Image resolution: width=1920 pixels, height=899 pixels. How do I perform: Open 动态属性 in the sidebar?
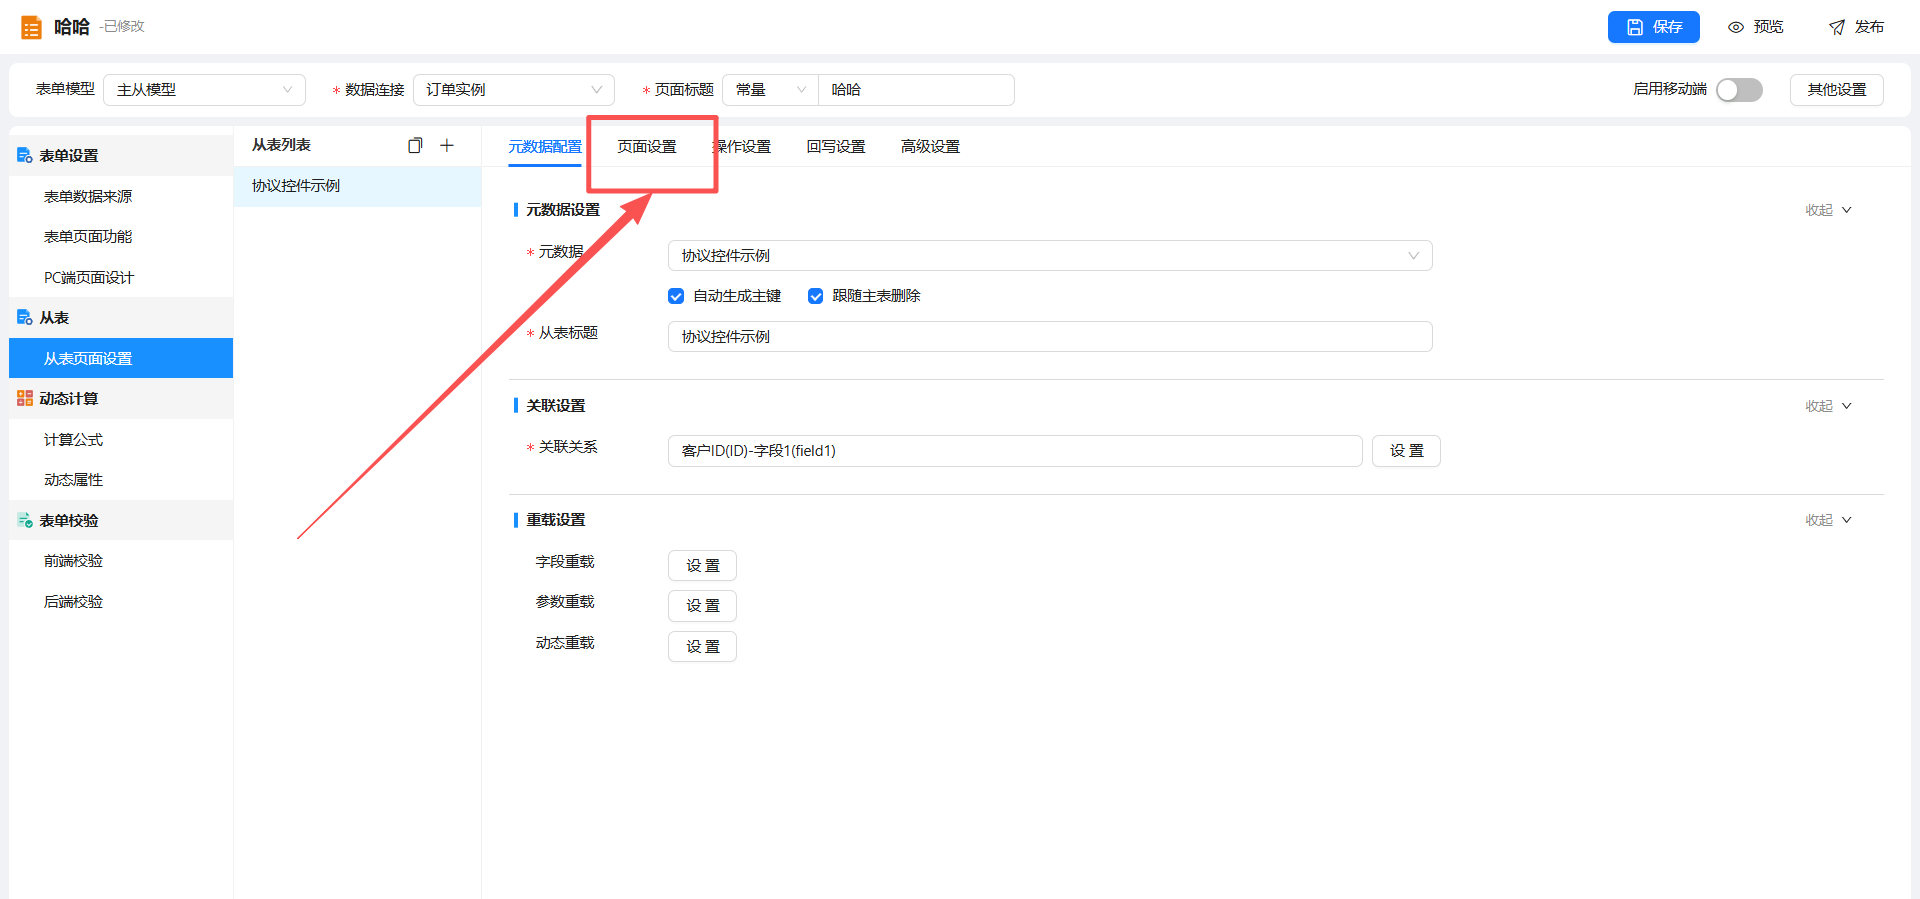121,480
